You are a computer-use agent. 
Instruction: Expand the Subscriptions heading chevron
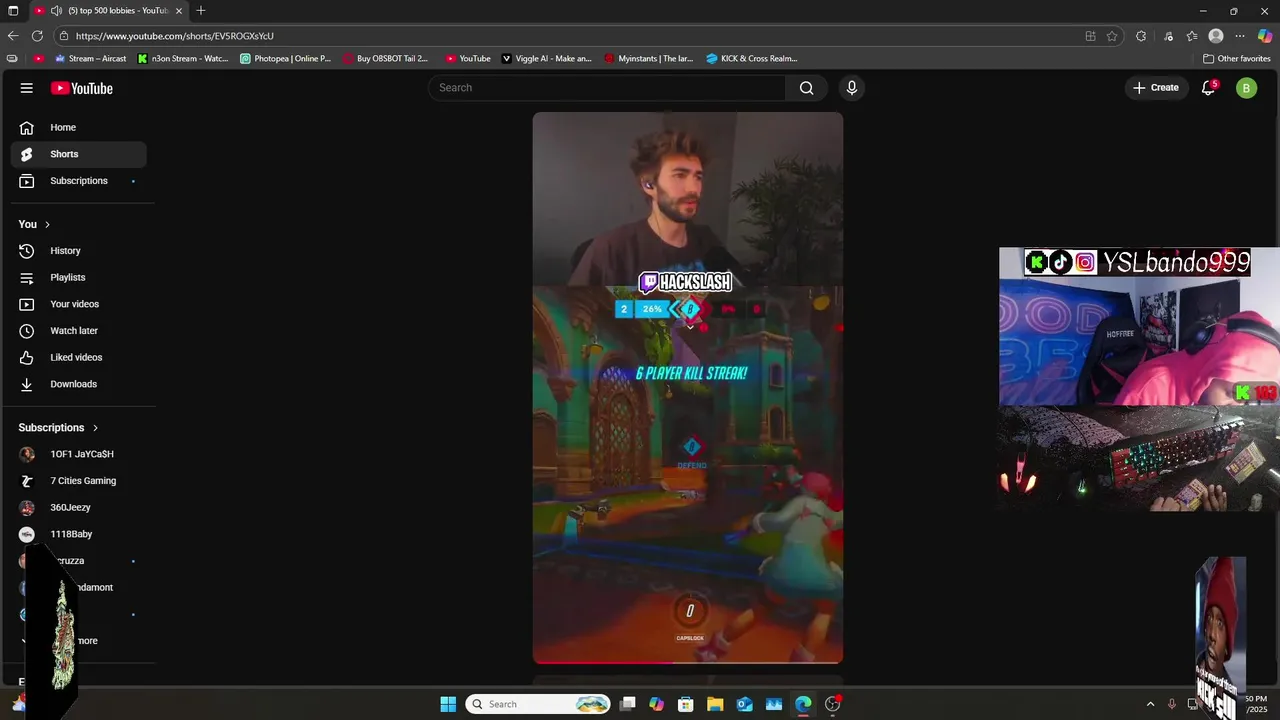point(95,428)
